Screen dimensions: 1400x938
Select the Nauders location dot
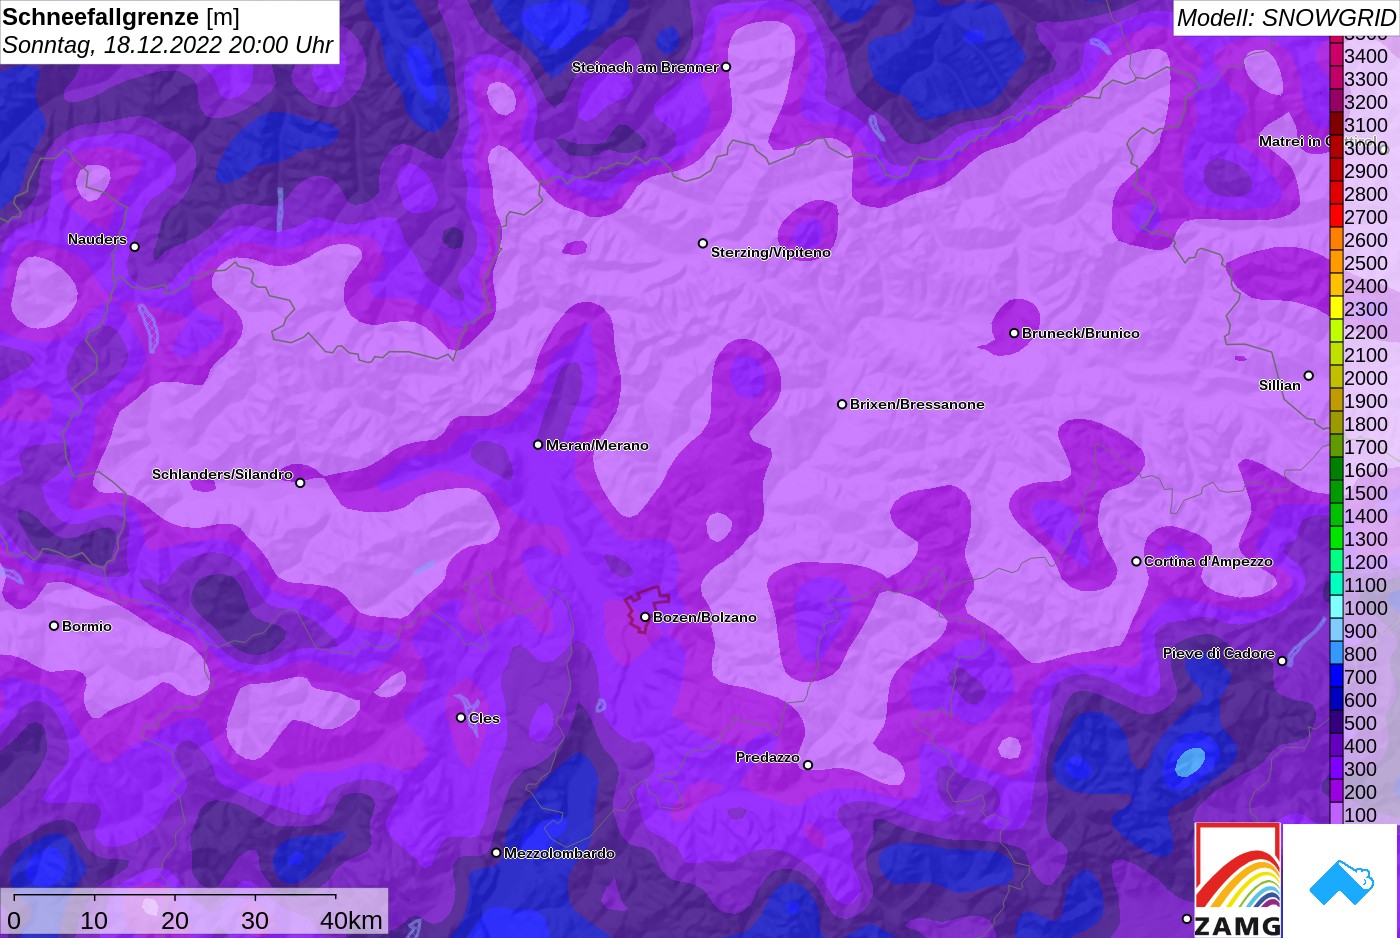(x=135, y=247)
